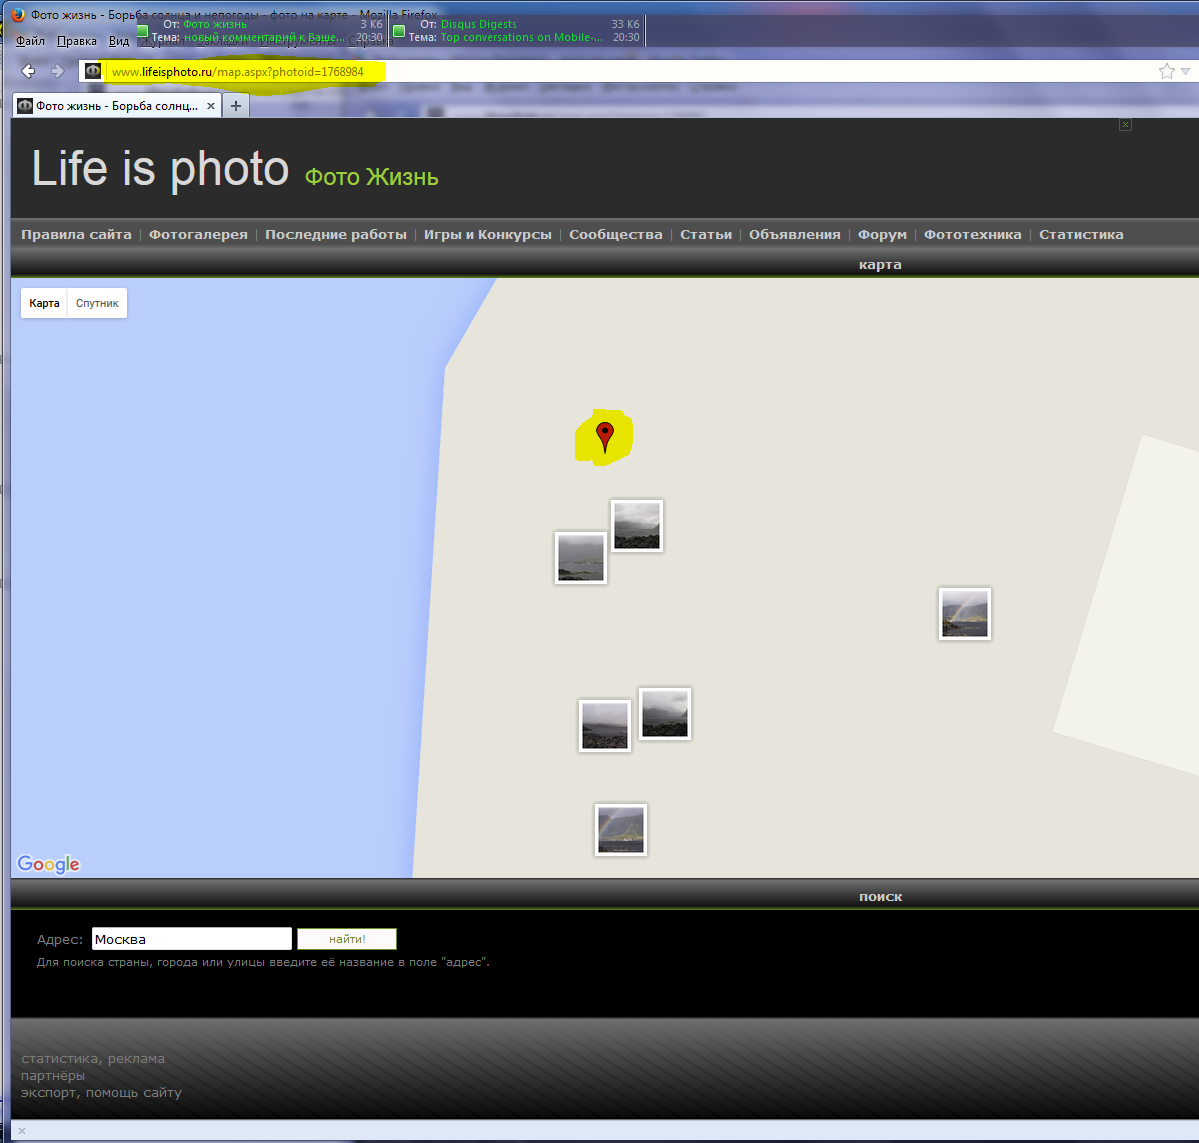Viewport: 1199px width, 1143px height.
Task: Expand the bookmark star dropdown arrow
Action: tap(1186, 71)
